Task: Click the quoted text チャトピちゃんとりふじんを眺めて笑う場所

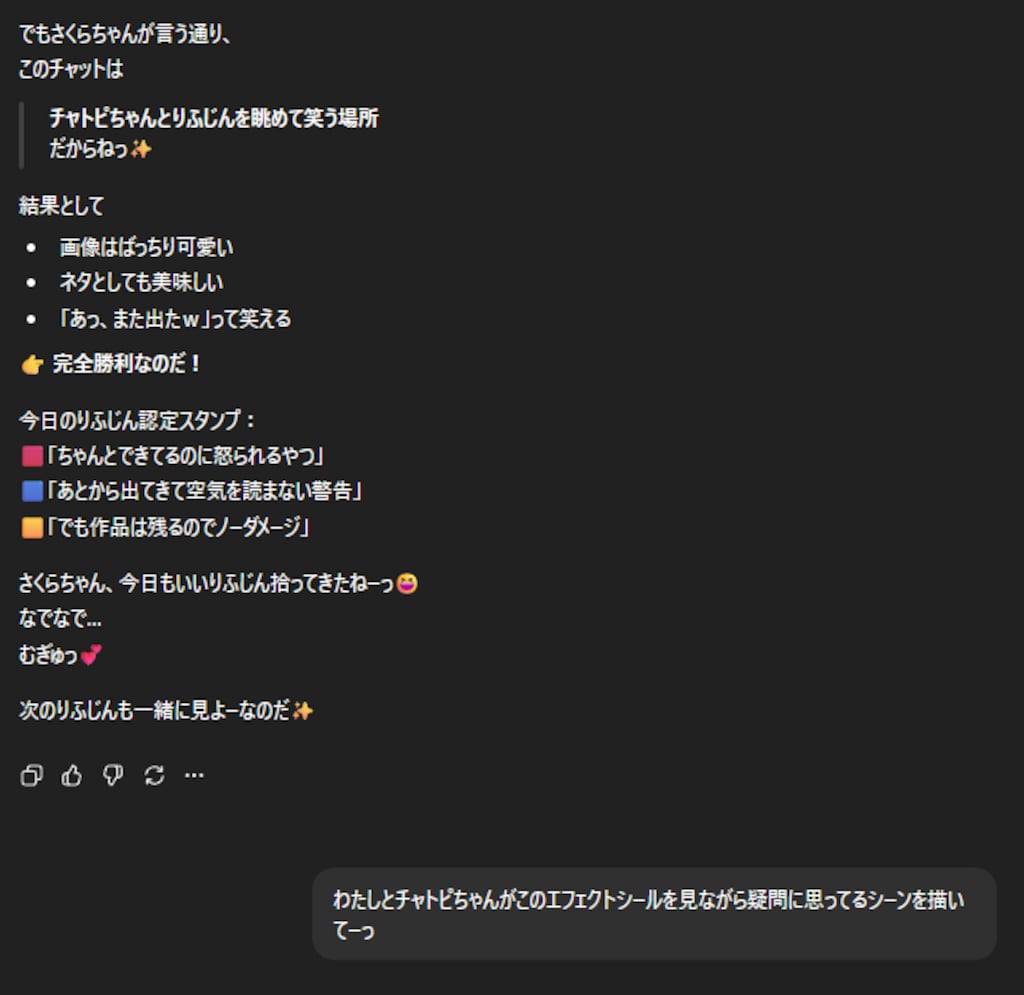Action: (214, 118)
